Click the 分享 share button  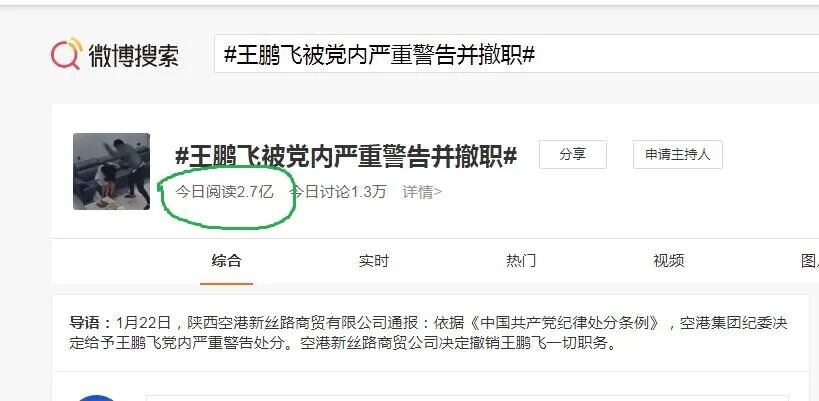tap(572, 155)
